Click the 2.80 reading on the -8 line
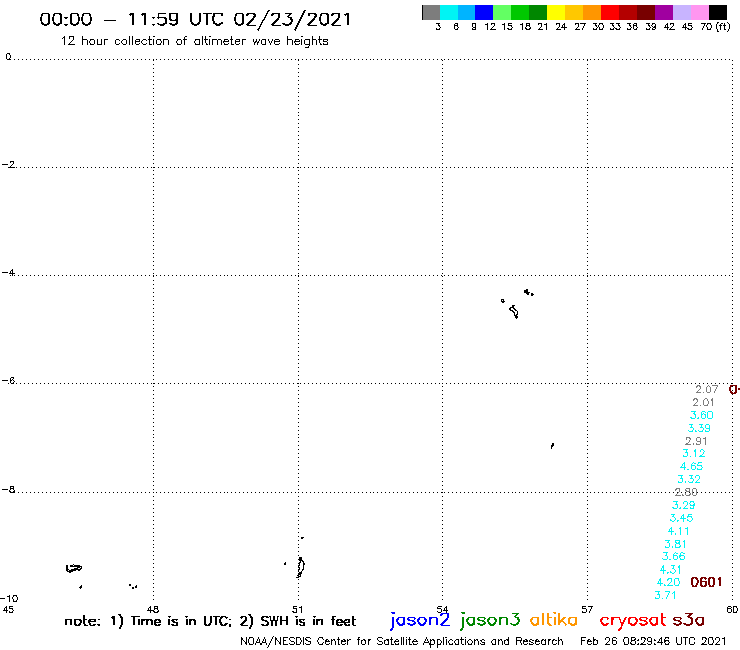This screenshot has height=650, width=740. (x=686, y=492)
